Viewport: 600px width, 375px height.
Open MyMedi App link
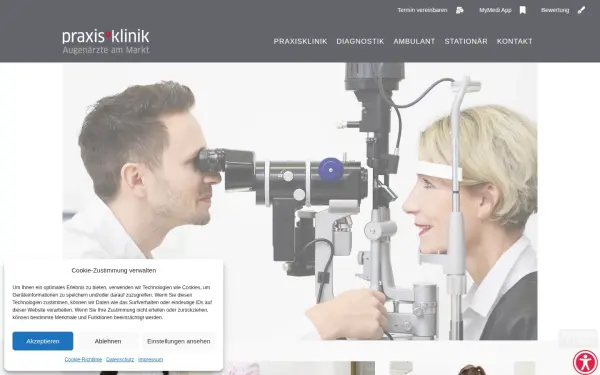pos(495,10)
